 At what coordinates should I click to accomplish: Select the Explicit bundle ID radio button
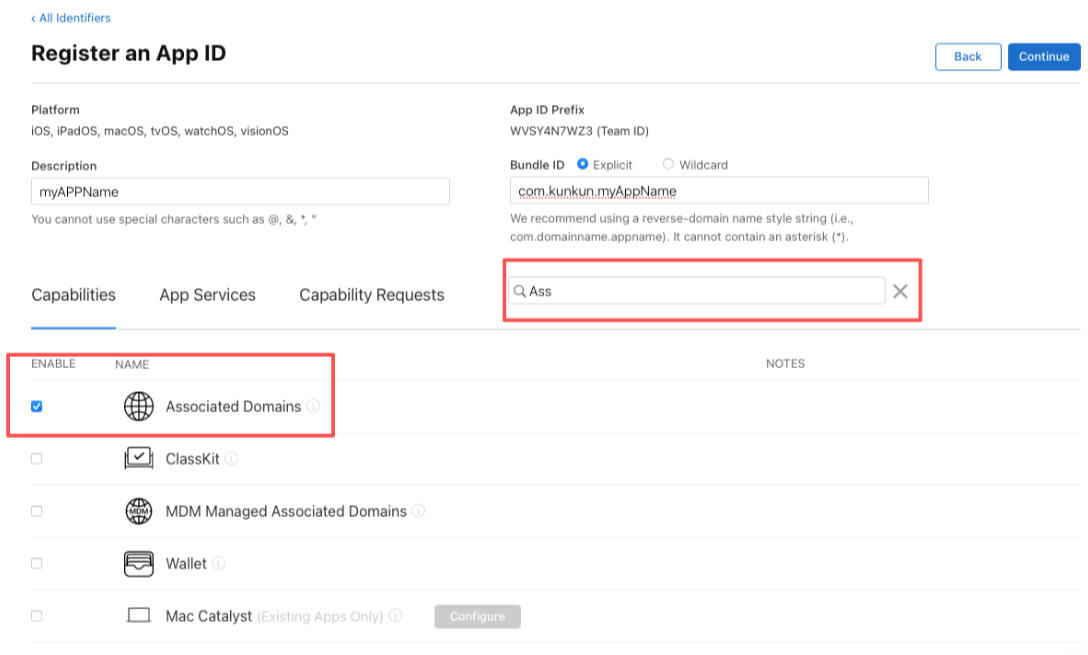pos(582,164)
